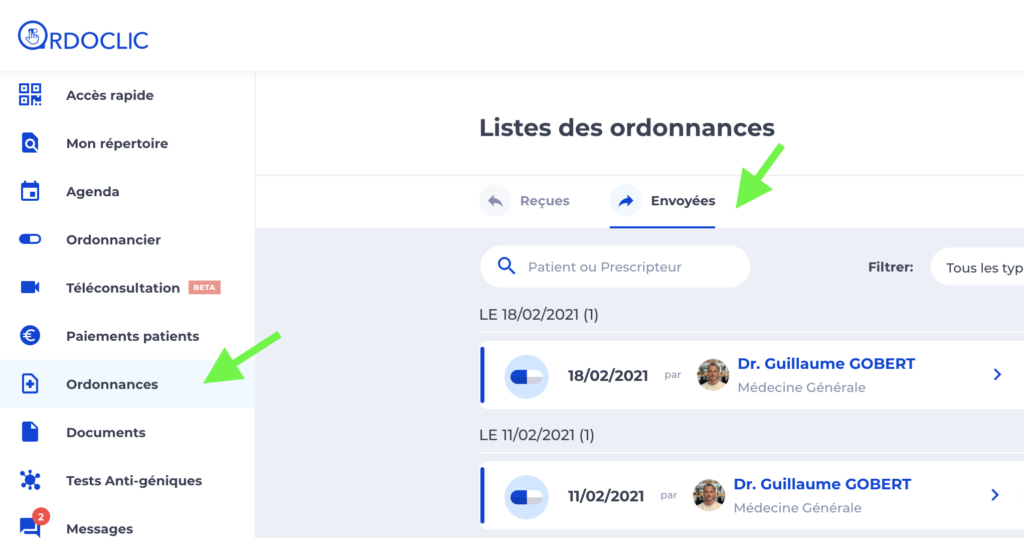The width and height of the screenshot is (1024, 538).
Task: Click the pill icon for 11/02/2021 prescription
Action: point(526,497)
